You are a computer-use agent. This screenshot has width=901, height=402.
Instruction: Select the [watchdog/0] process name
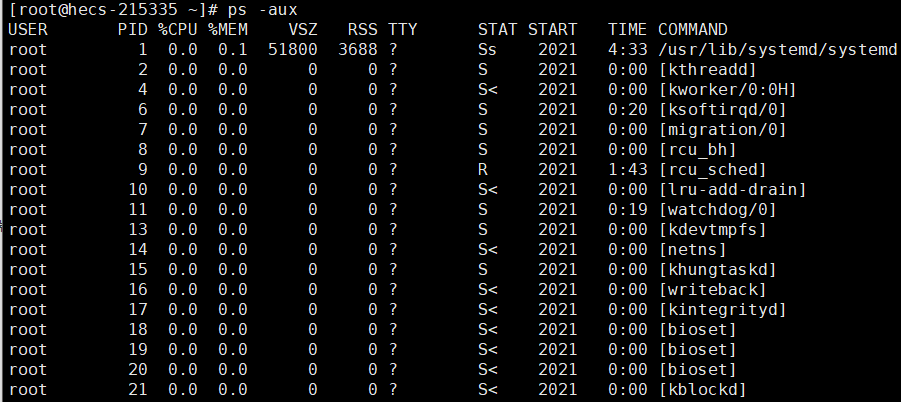pyautogui.click(x=718, y=210)
